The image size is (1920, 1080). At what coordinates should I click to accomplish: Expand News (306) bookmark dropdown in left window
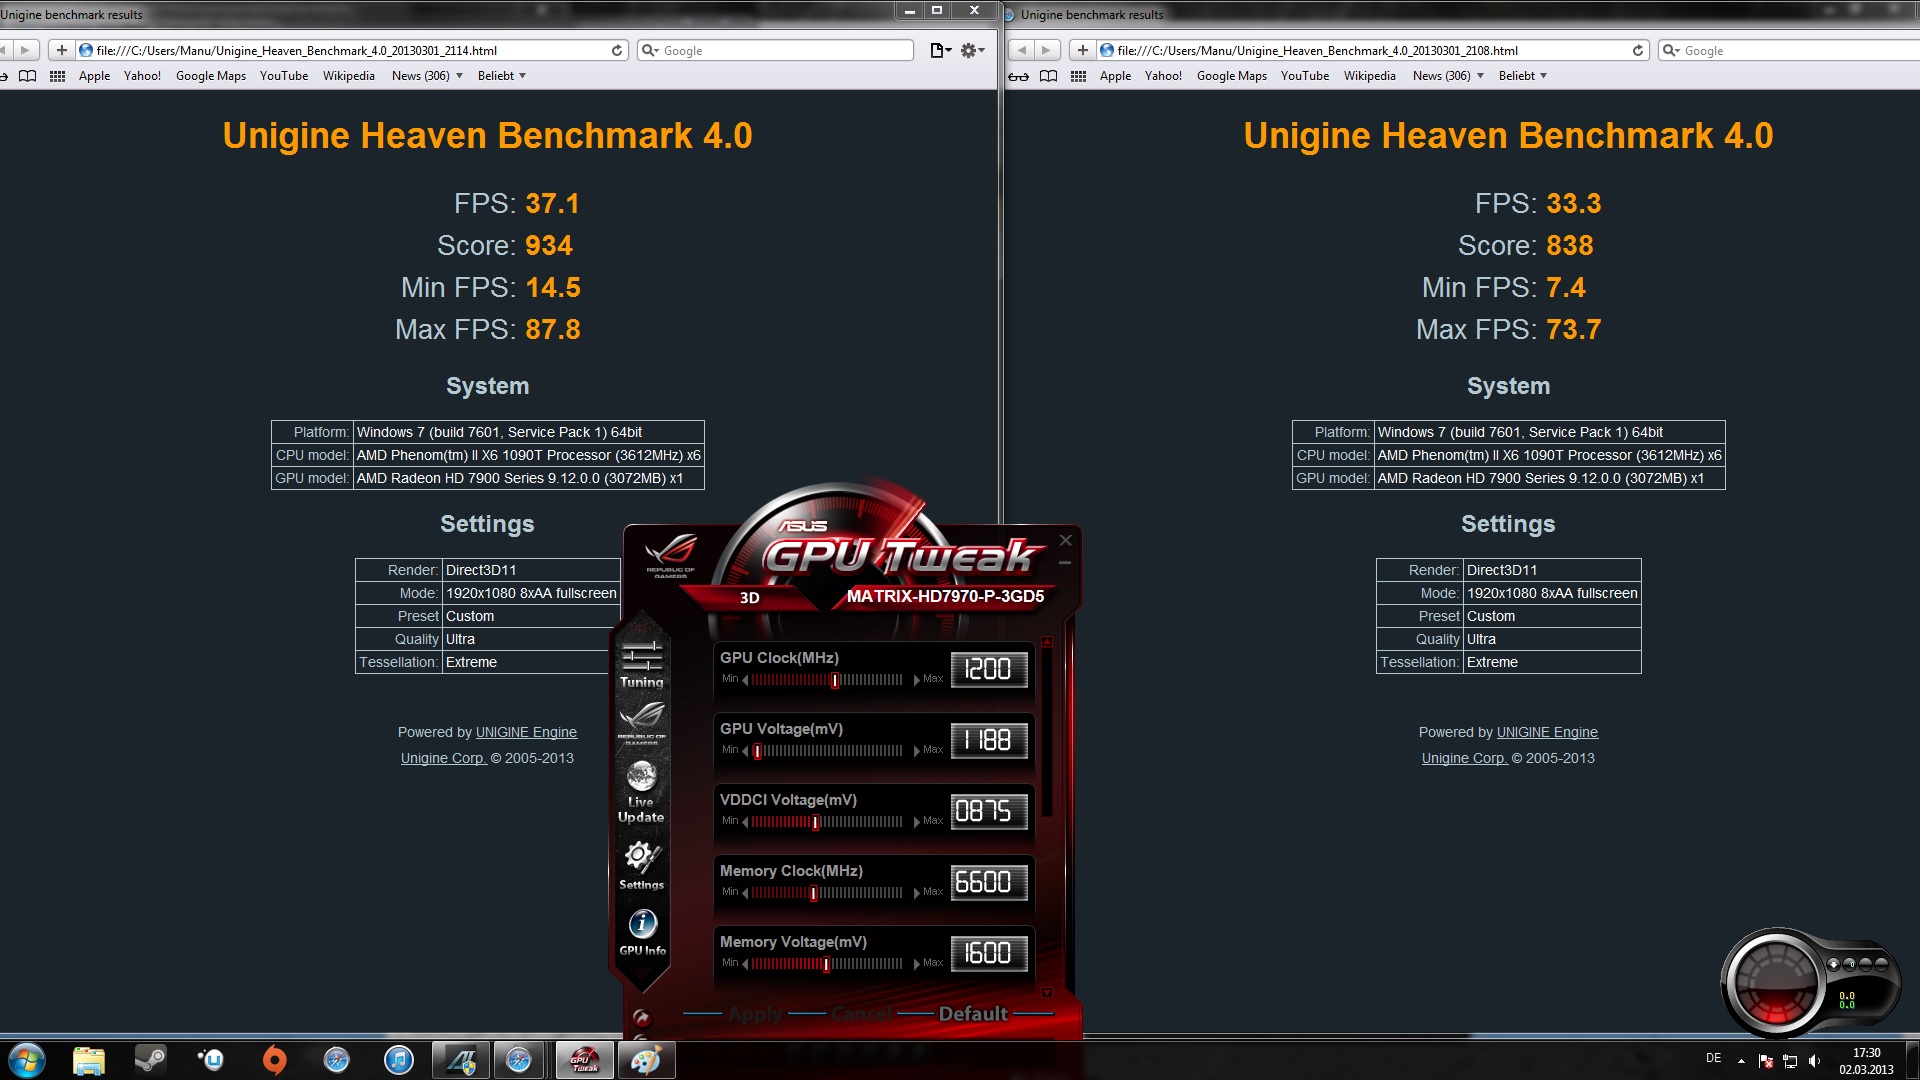point(427,76)
